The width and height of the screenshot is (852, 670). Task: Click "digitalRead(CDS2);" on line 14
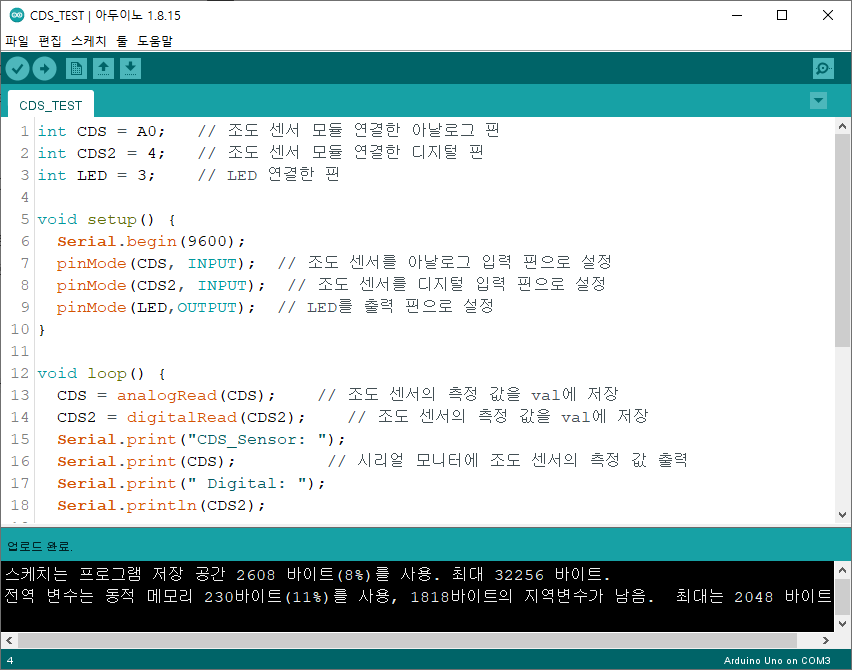pos(216,417)
